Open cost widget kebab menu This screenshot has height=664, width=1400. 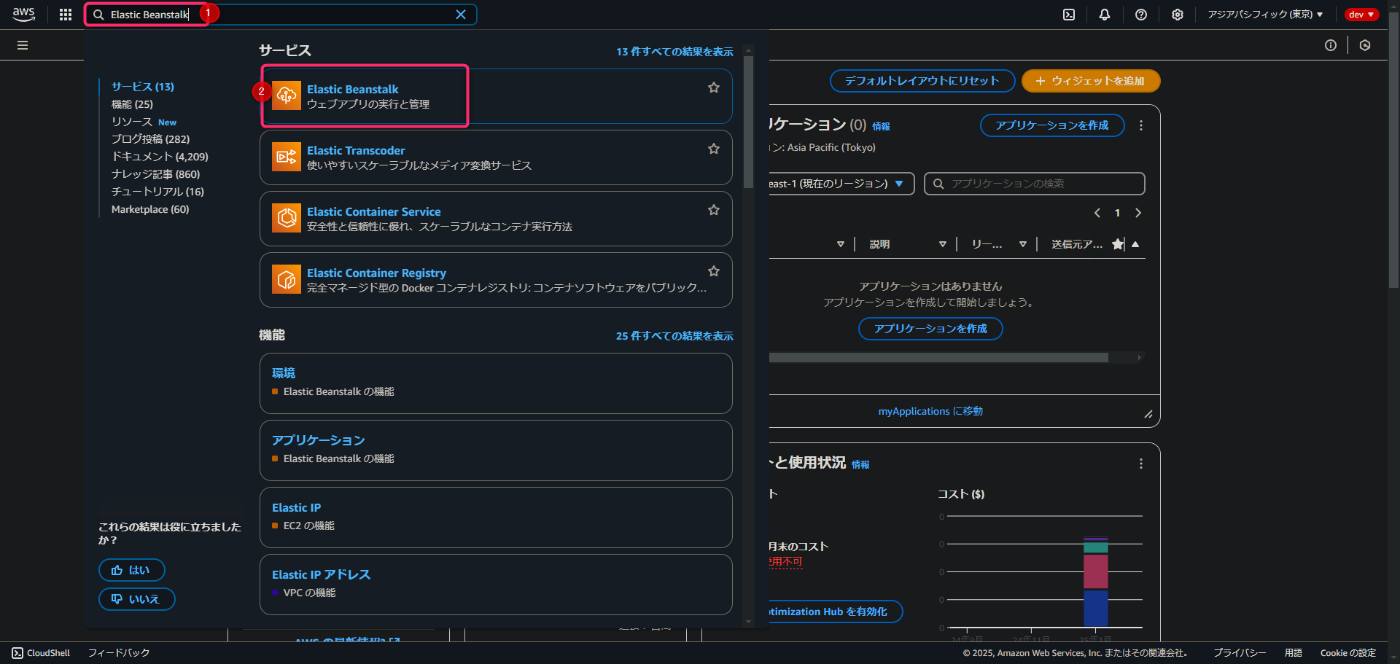point(1141,464)
